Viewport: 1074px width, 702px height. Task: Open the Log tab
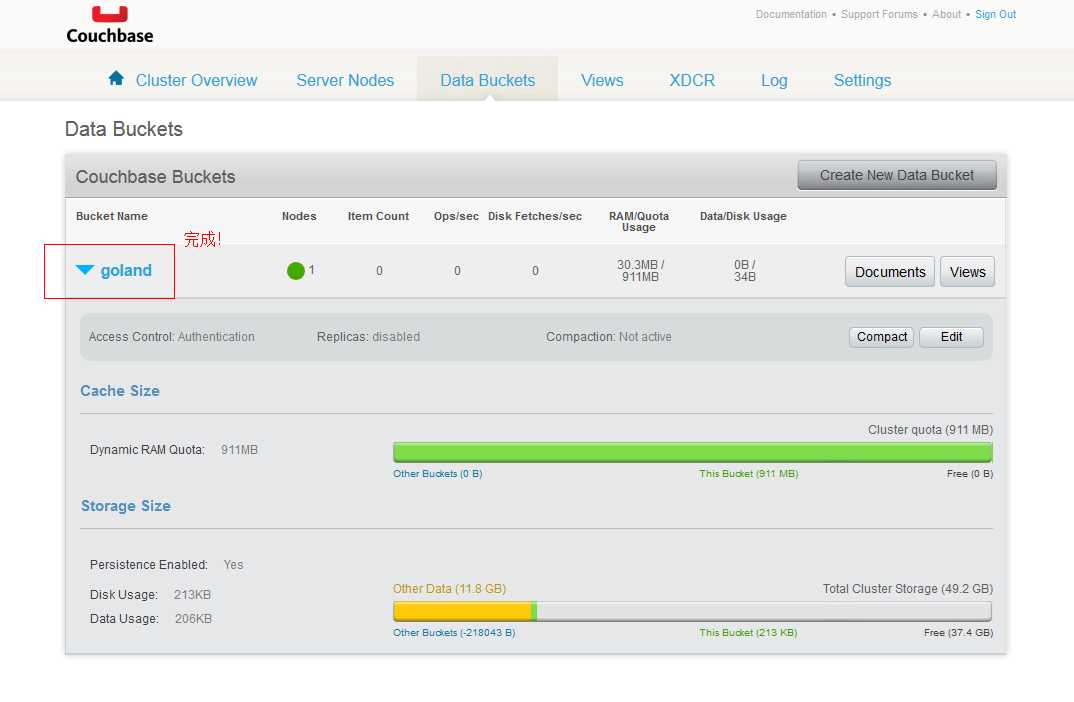point(774,80)
